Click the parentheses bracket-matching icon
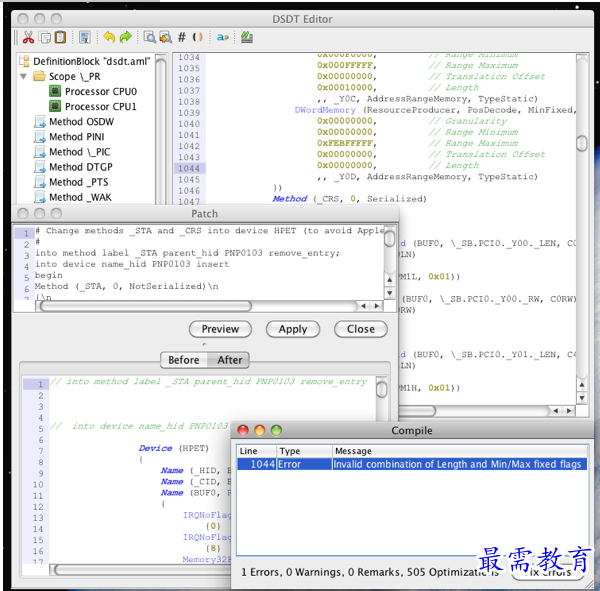The image size is (600, 591). [197, 37]
